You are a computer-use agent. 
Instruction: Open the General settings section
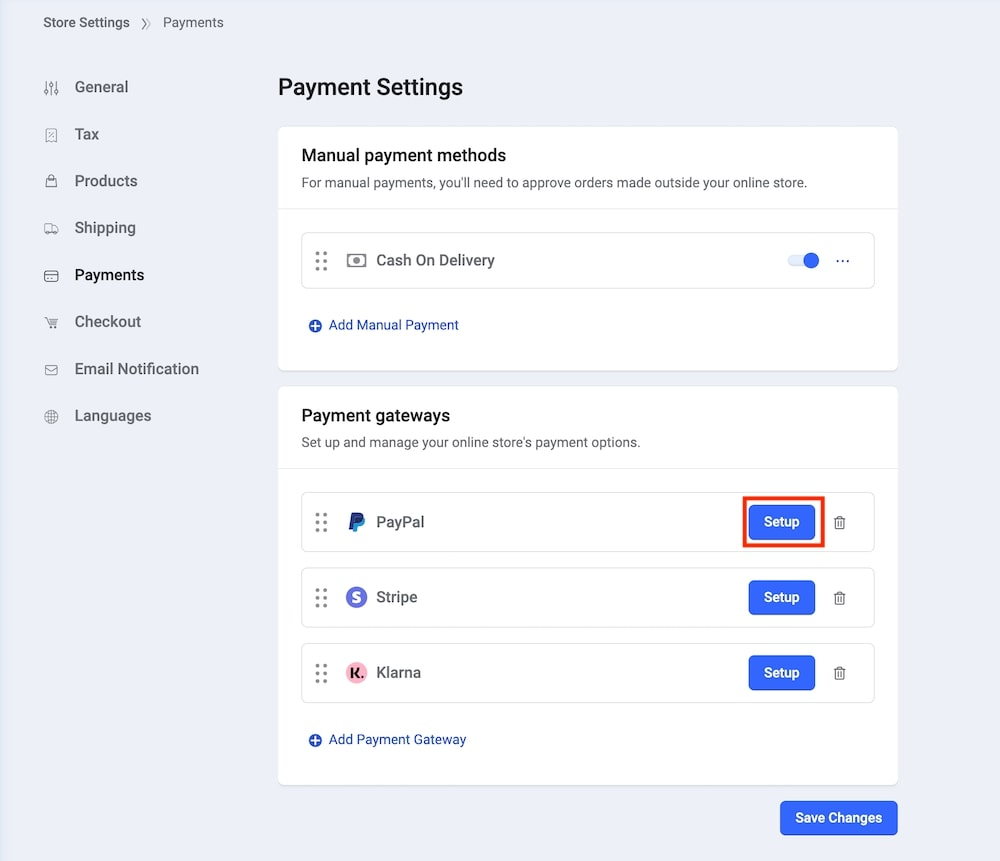coord(101,87)
